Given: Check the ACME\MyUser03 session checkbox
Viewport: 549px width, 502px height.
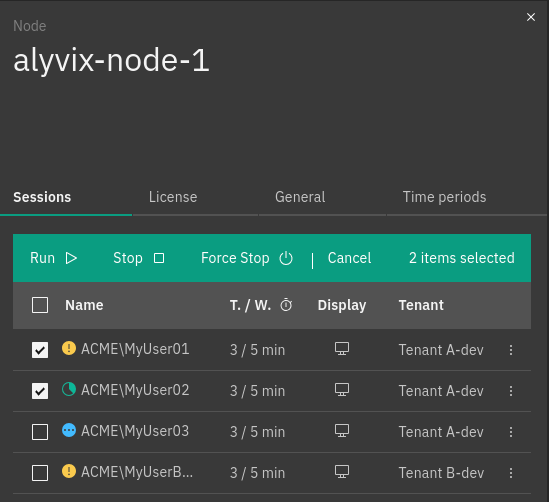Looking at the screenshot, I should click(40, 432).
